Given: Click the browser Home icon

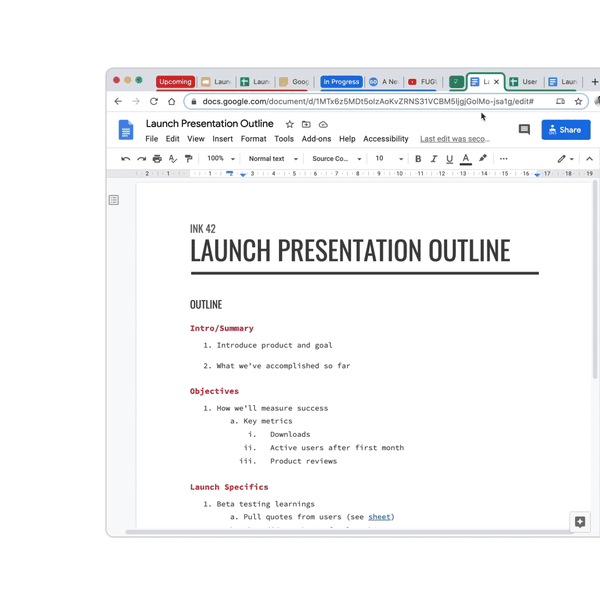Looking at the screenshot, I should tap(171, 101).
